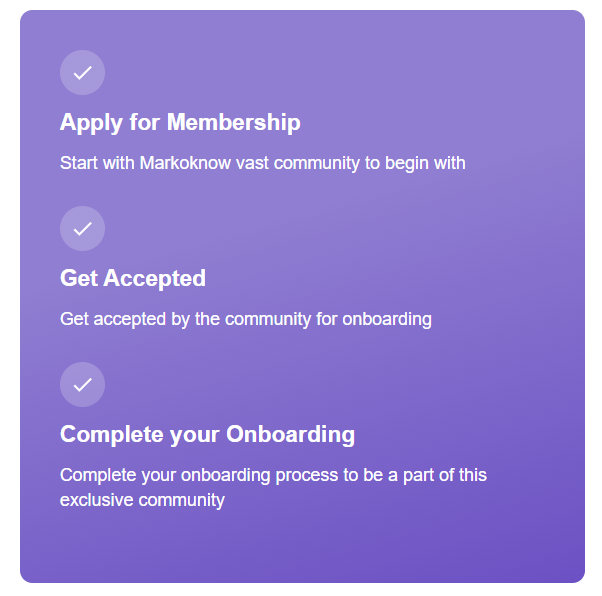Click the empty purple area below exclusive community
The height and width of the screenshot is (596, 602).
[x=300, y=545]
